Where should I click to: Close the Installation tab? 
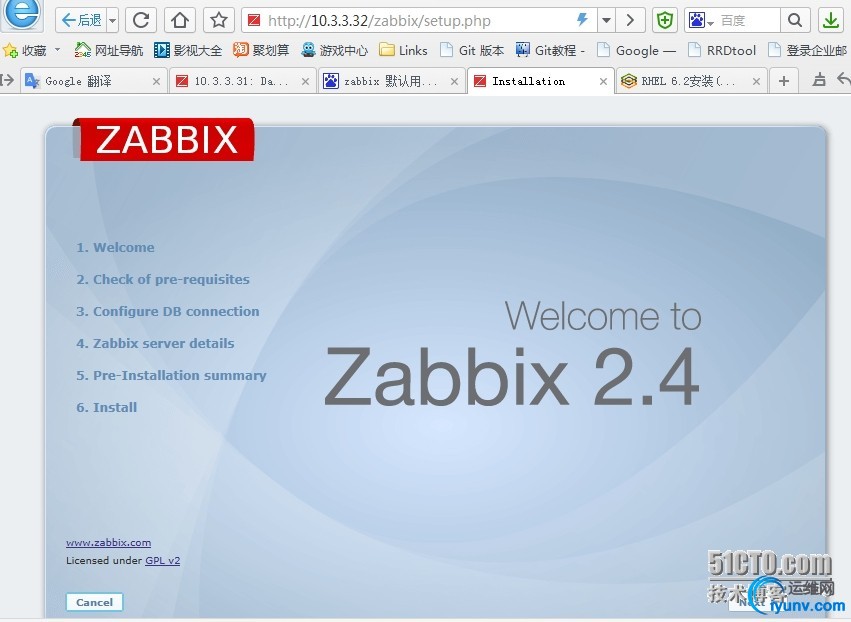(604, 81)
